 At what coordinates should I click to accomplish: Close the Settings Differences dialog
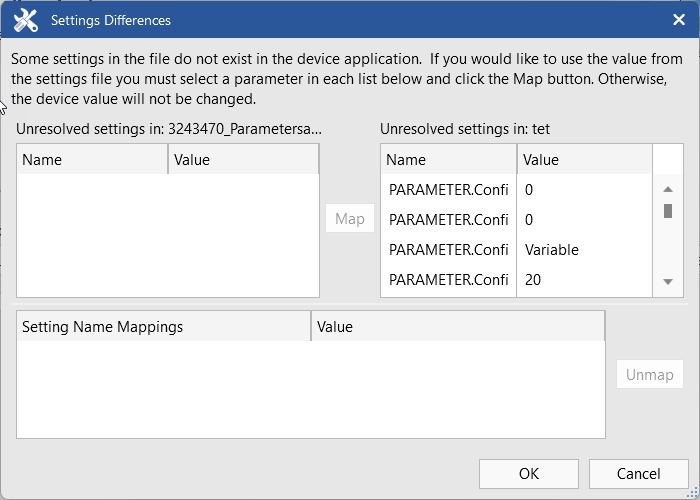pyautogui.click(x=678, y=20)
